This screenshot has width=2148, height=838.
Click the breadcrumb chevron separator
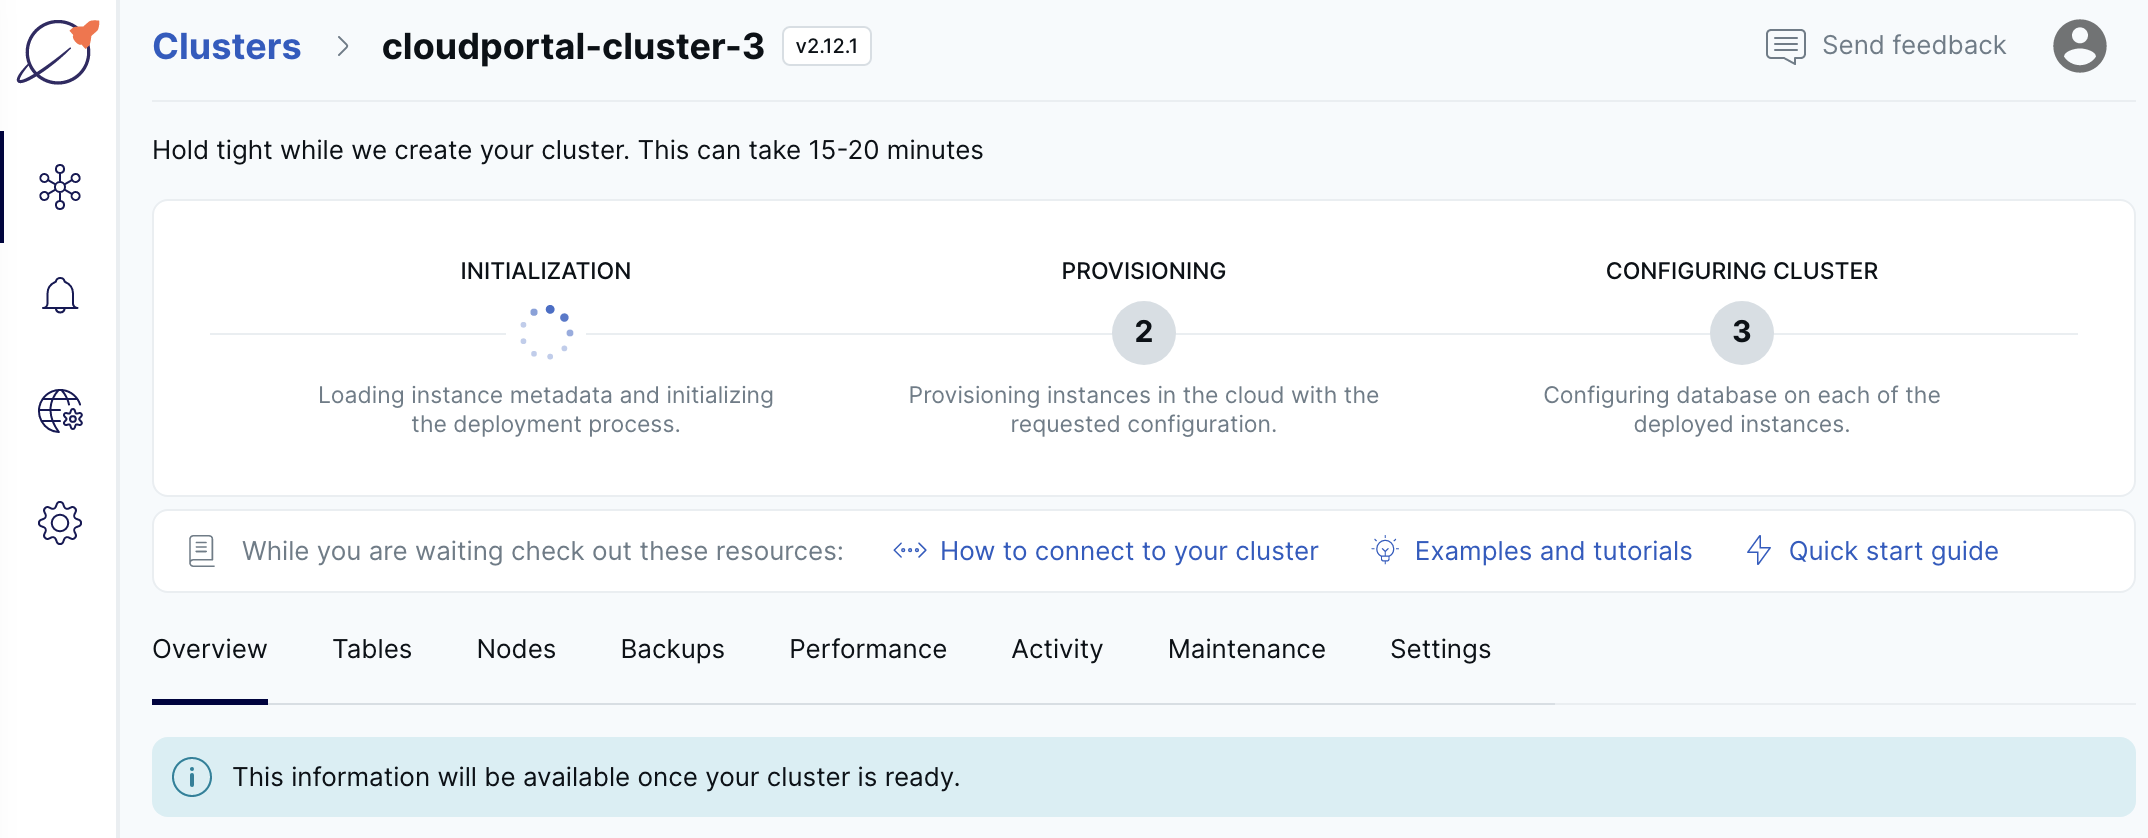(x=343, y=46)
